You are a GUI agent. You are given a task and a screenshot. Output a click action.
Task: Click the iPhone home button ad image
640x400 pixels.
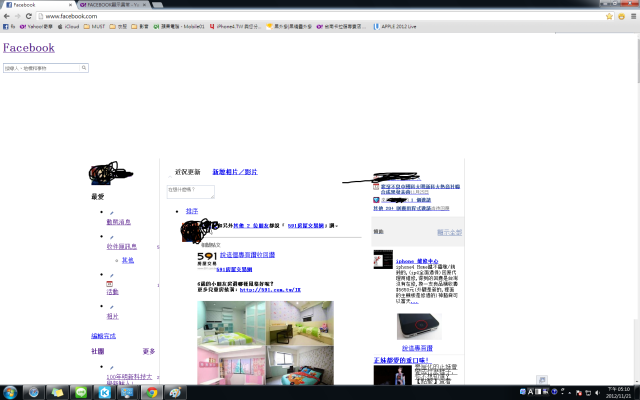(x=419, y=326)
